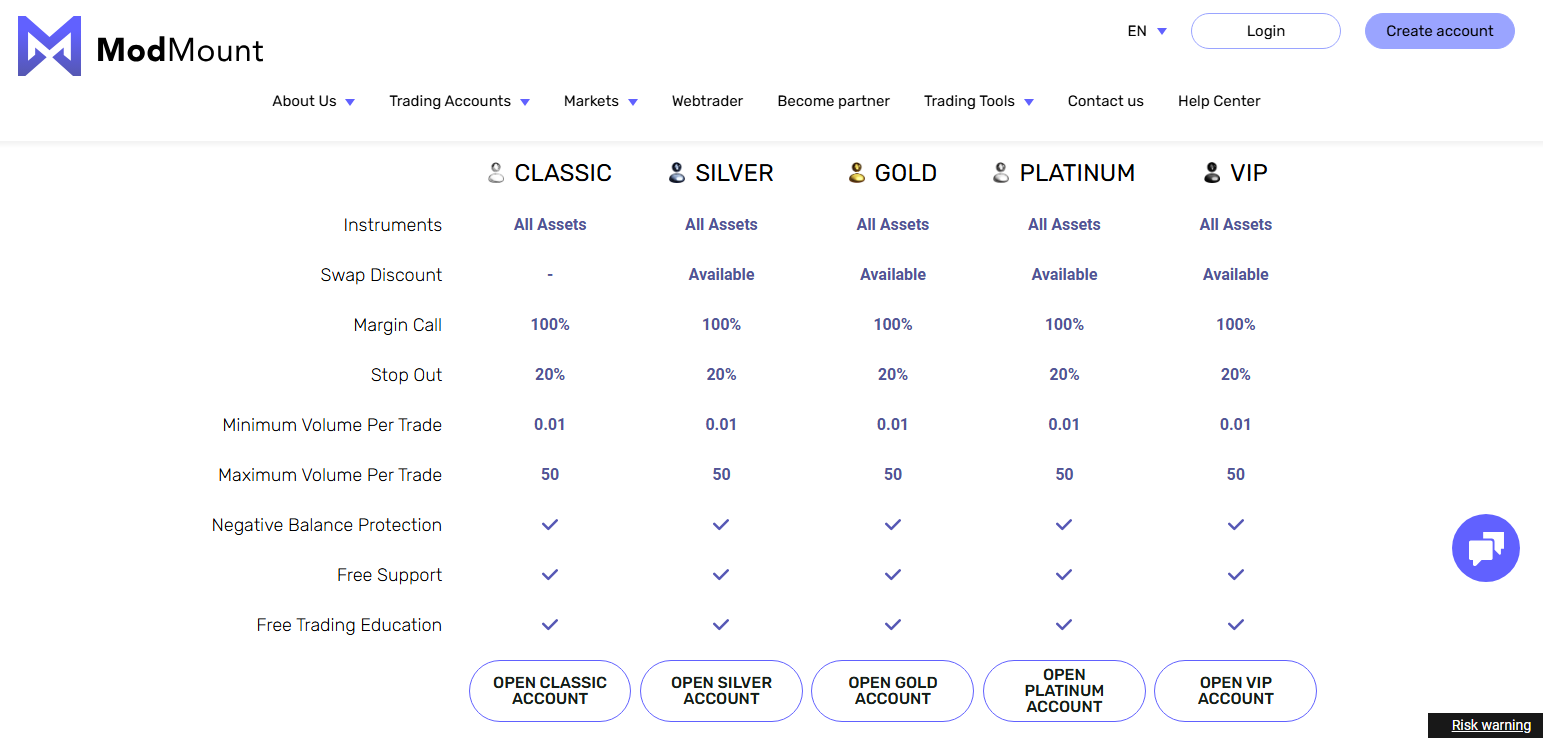Open the Risk warning link
The height and width of the screenshot is (738, 1543).
1491,725
